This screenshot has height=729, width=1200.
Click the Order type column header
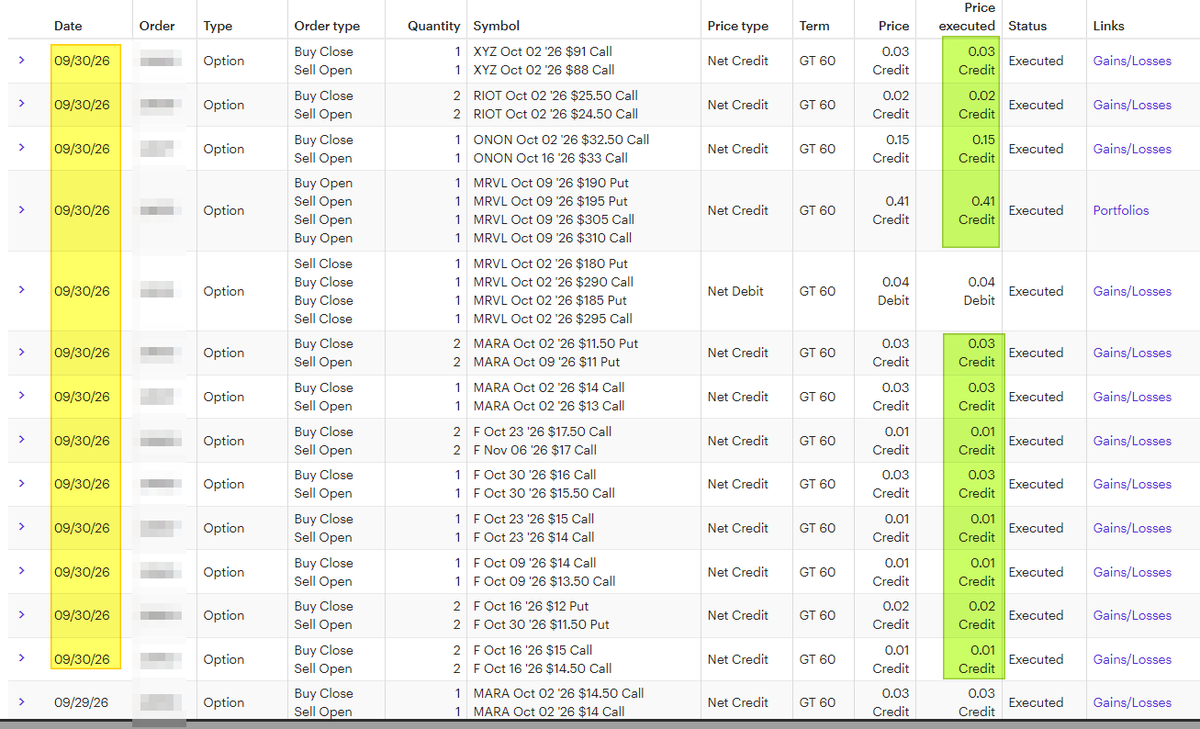pos(327,26)
